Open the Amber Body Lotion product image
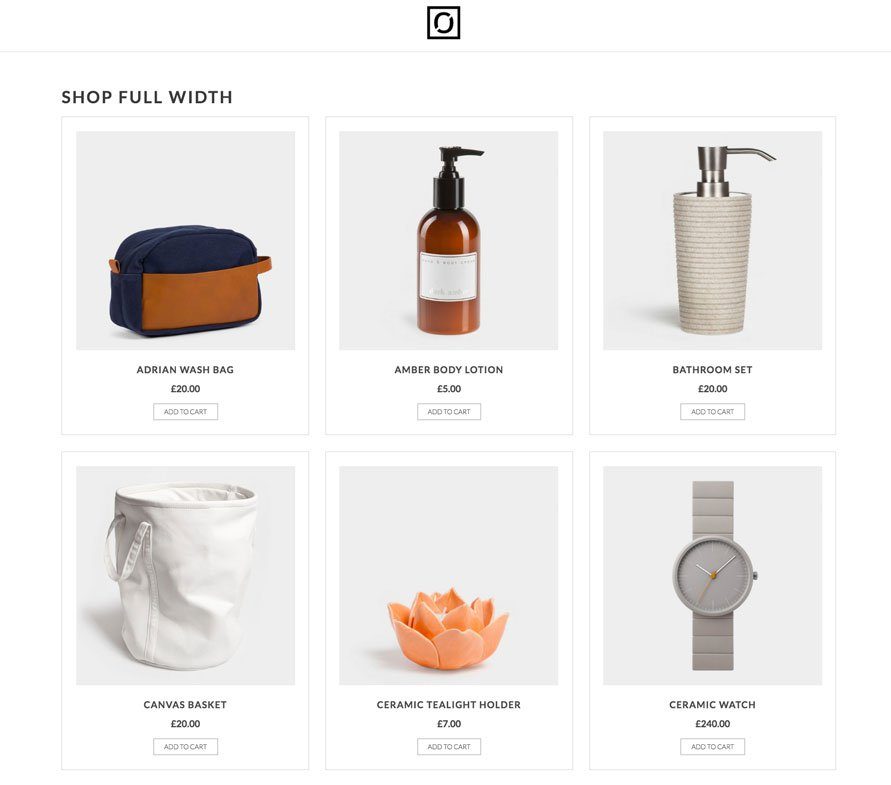Viewport: 891px width, 785px height. (x=448, y=240)
